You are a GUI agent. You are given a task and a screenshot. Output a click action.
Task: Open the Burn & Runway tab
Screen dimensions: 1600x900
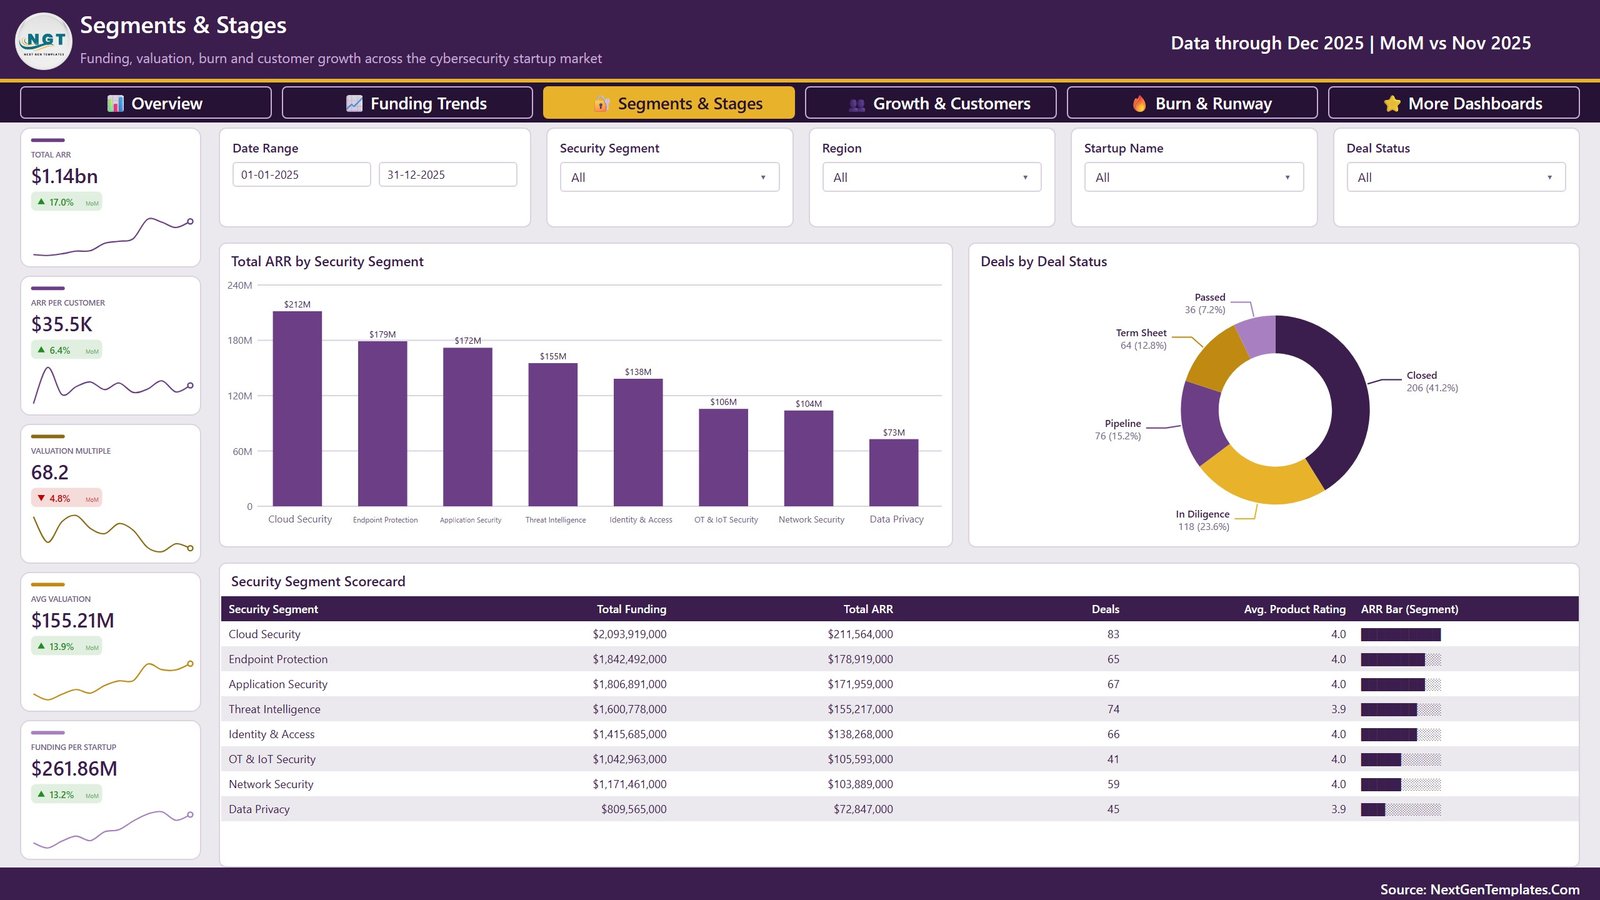(x=1192, y=103)
